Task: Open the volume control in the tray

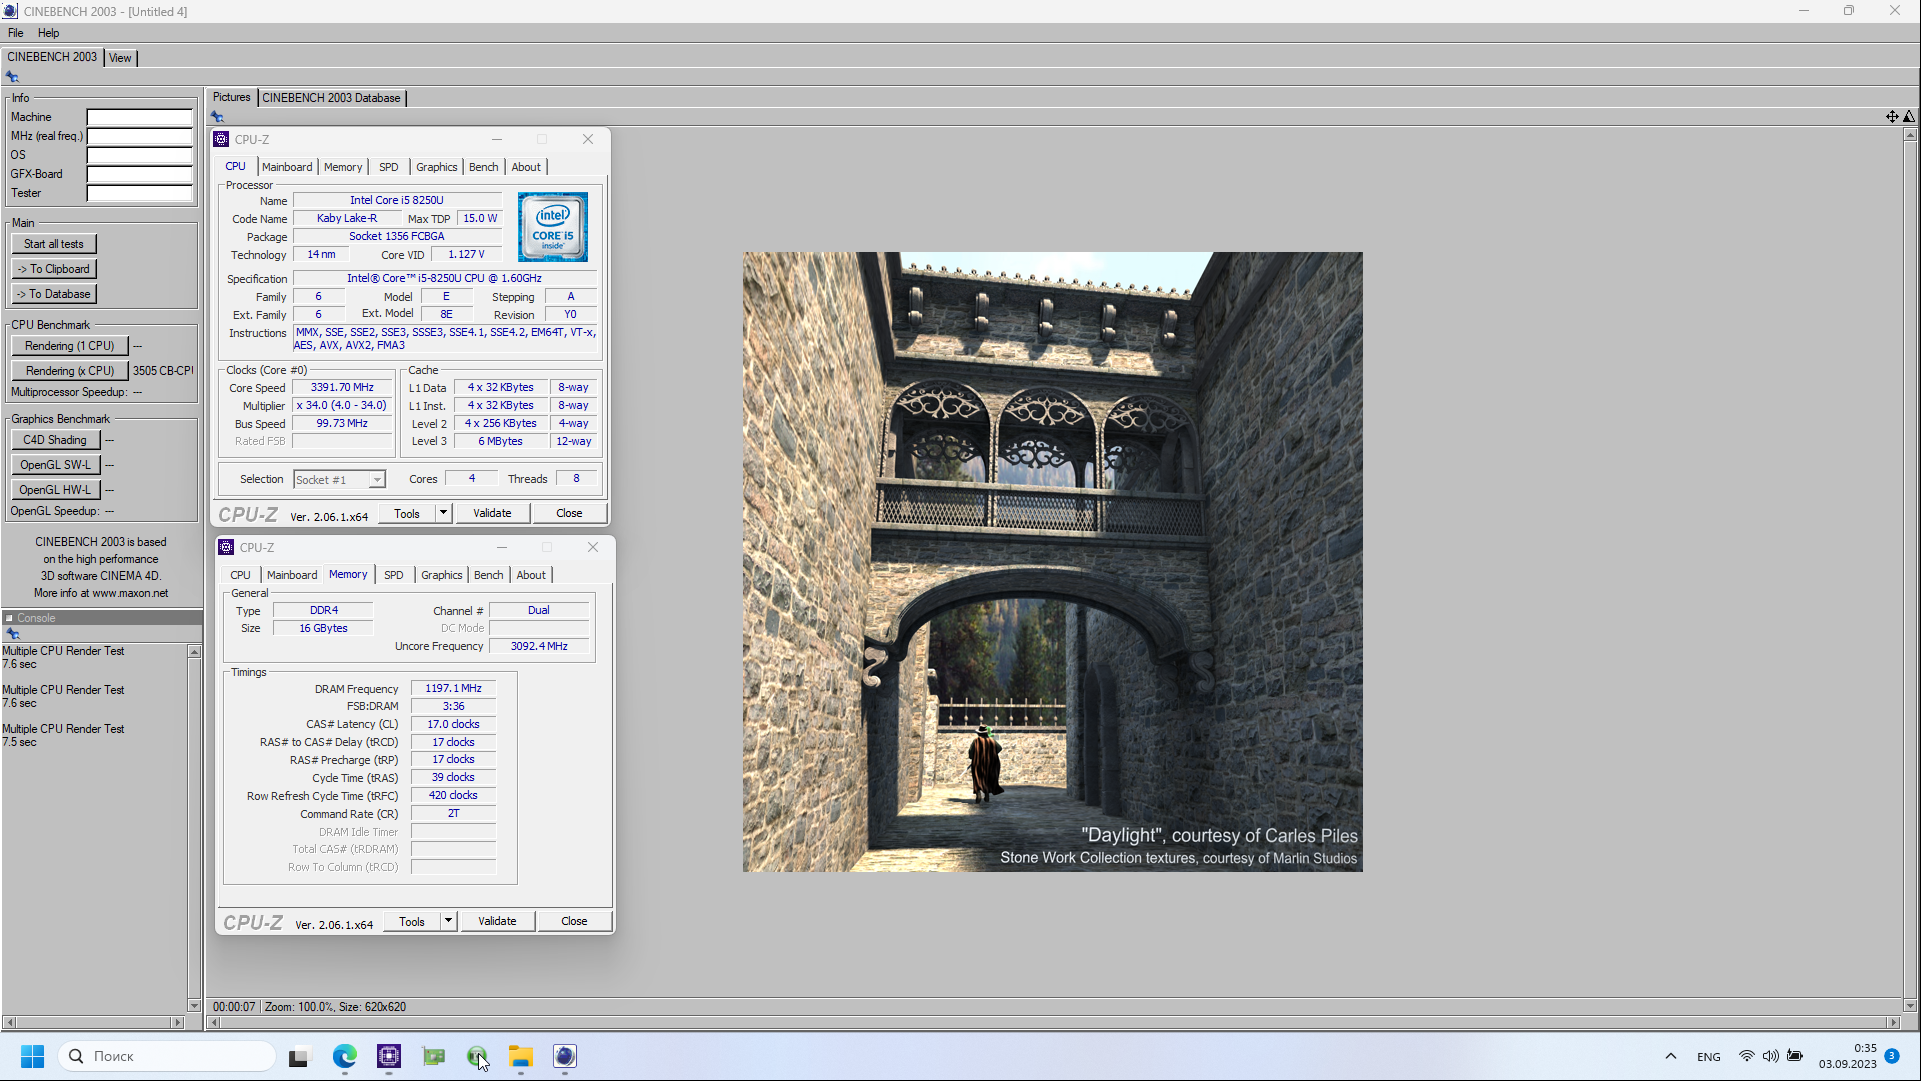Action: click(1770, 1056)
